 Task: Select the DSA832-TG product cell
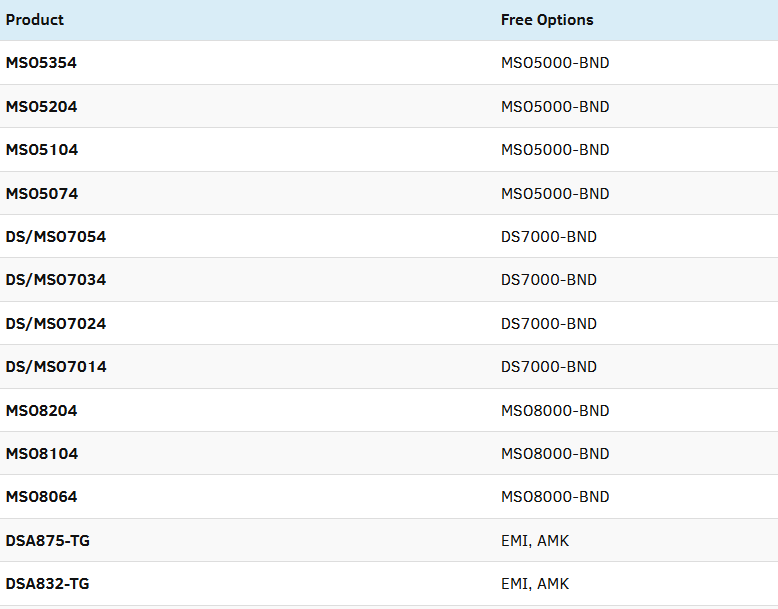(x=48, y=583)
